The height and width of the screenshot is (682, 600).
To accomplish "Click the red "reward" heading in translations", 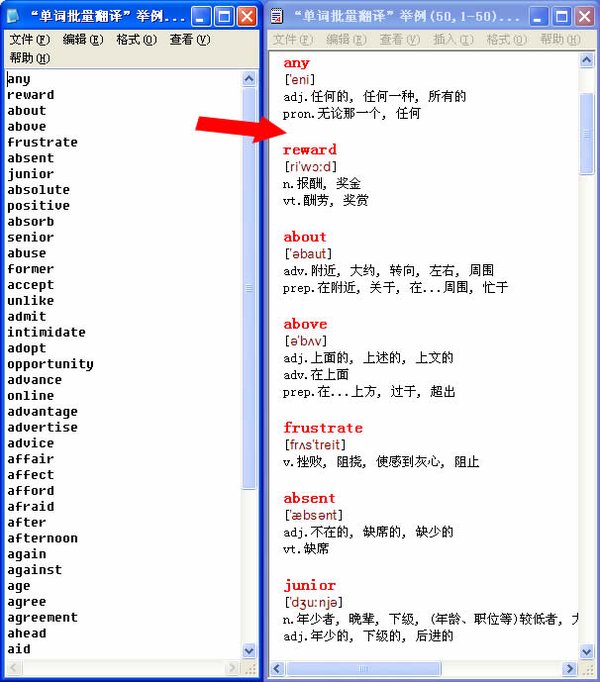I will click(309, 150).
